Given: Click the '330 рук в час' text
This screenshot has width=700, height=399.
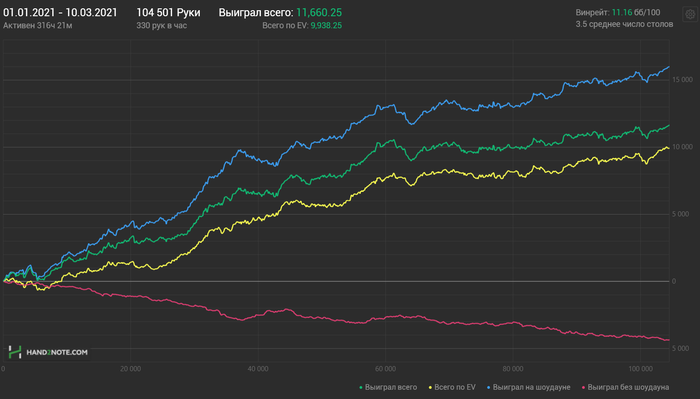Looking at the screenshot, I should click(x=162, y=25).
